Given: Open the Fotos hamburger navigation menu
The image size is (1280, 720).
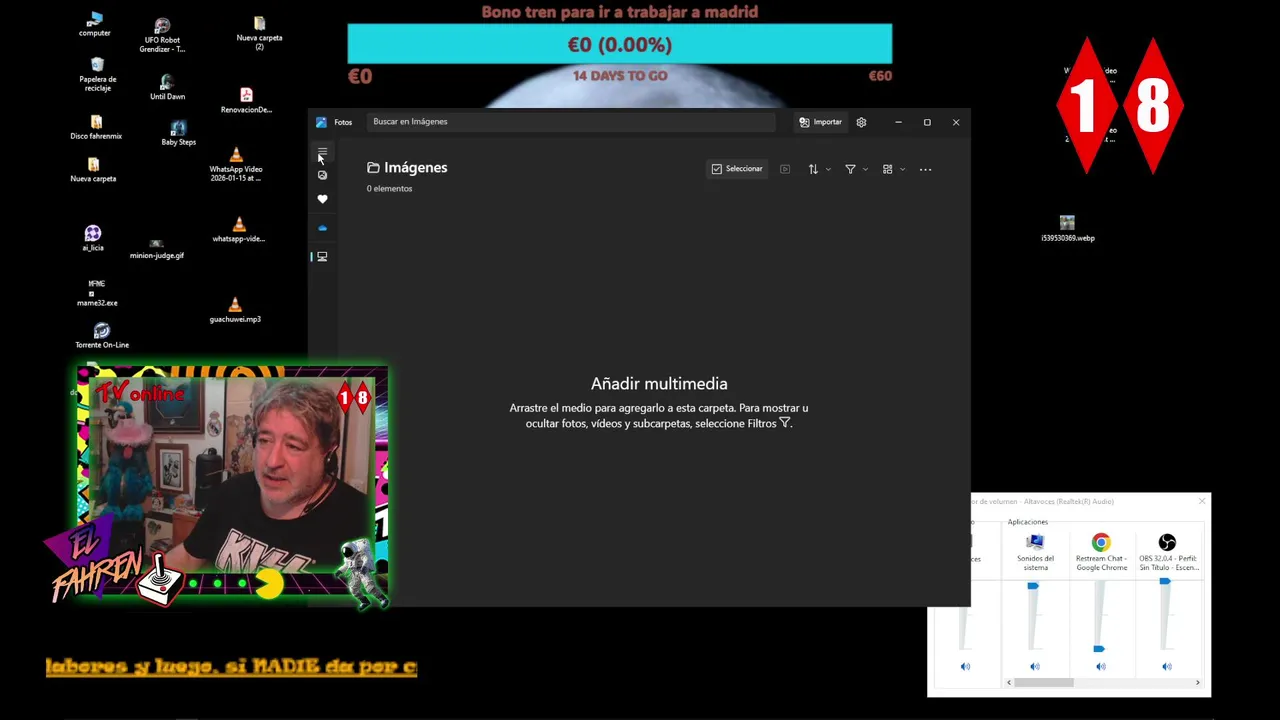Looking at the screenshot, I should [x=322, y=152].
